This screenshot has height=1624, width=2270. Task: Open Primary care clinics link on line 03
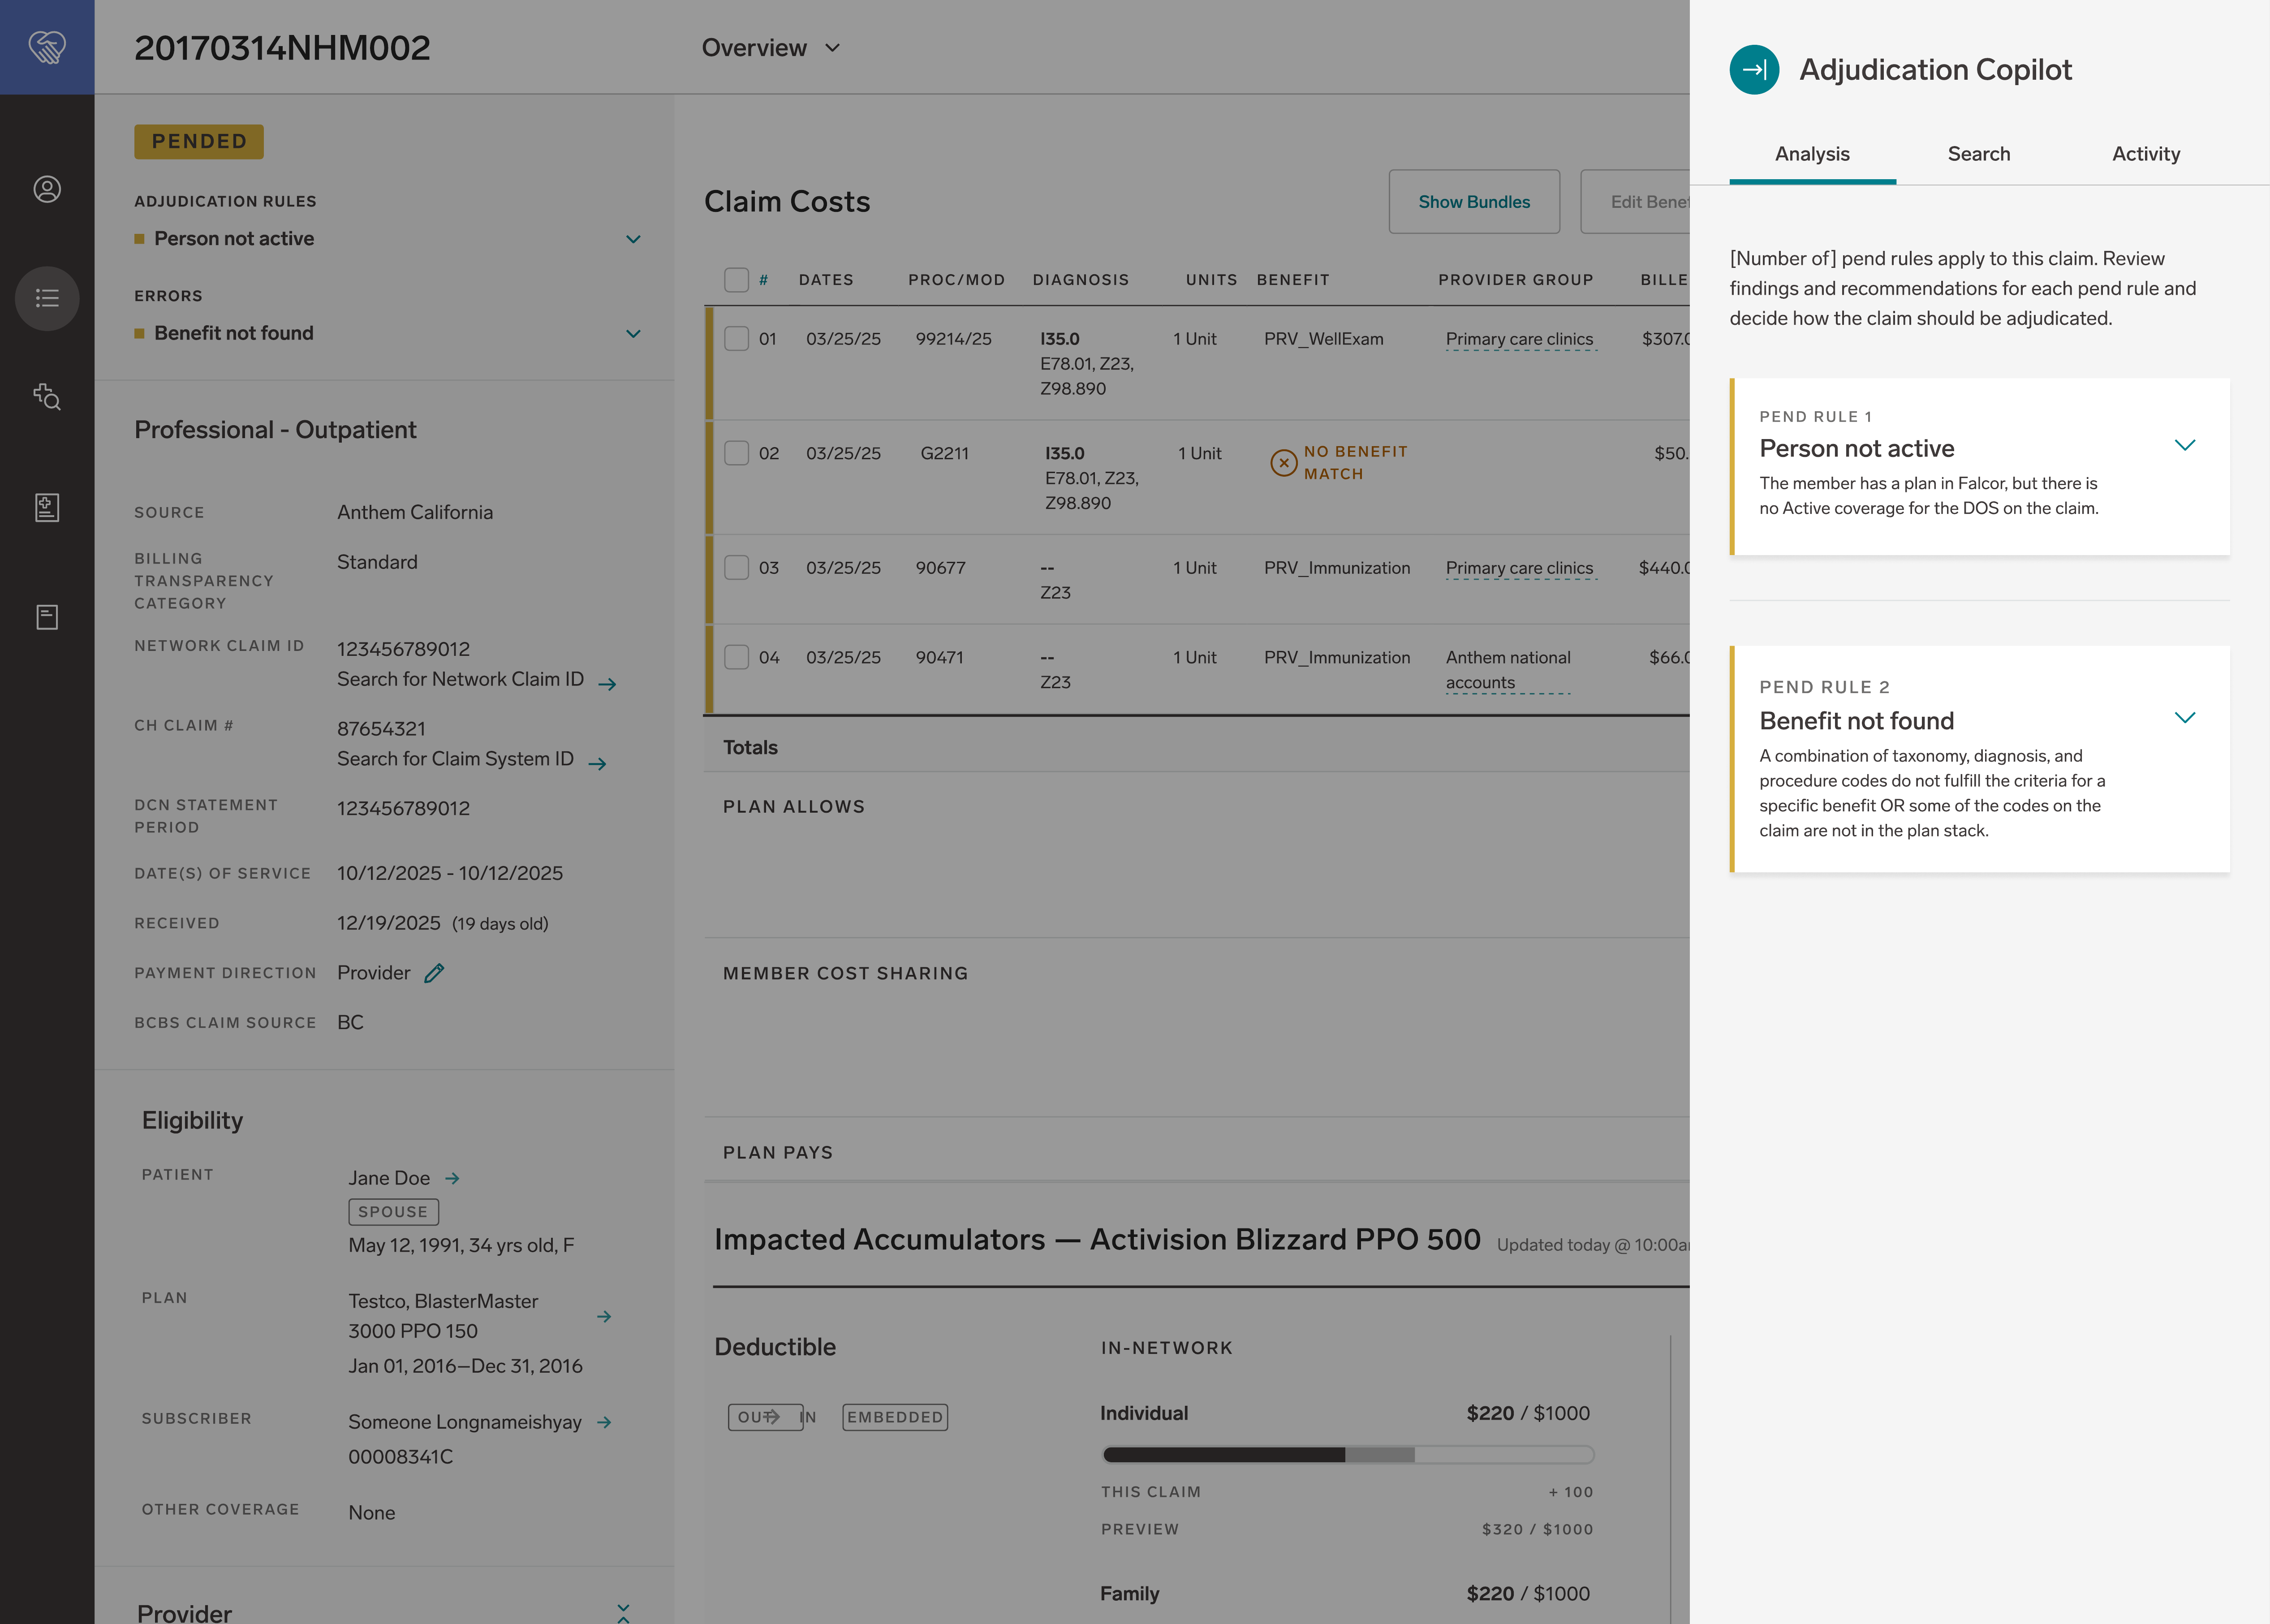pyautogui.click(x=1519, y=568)
